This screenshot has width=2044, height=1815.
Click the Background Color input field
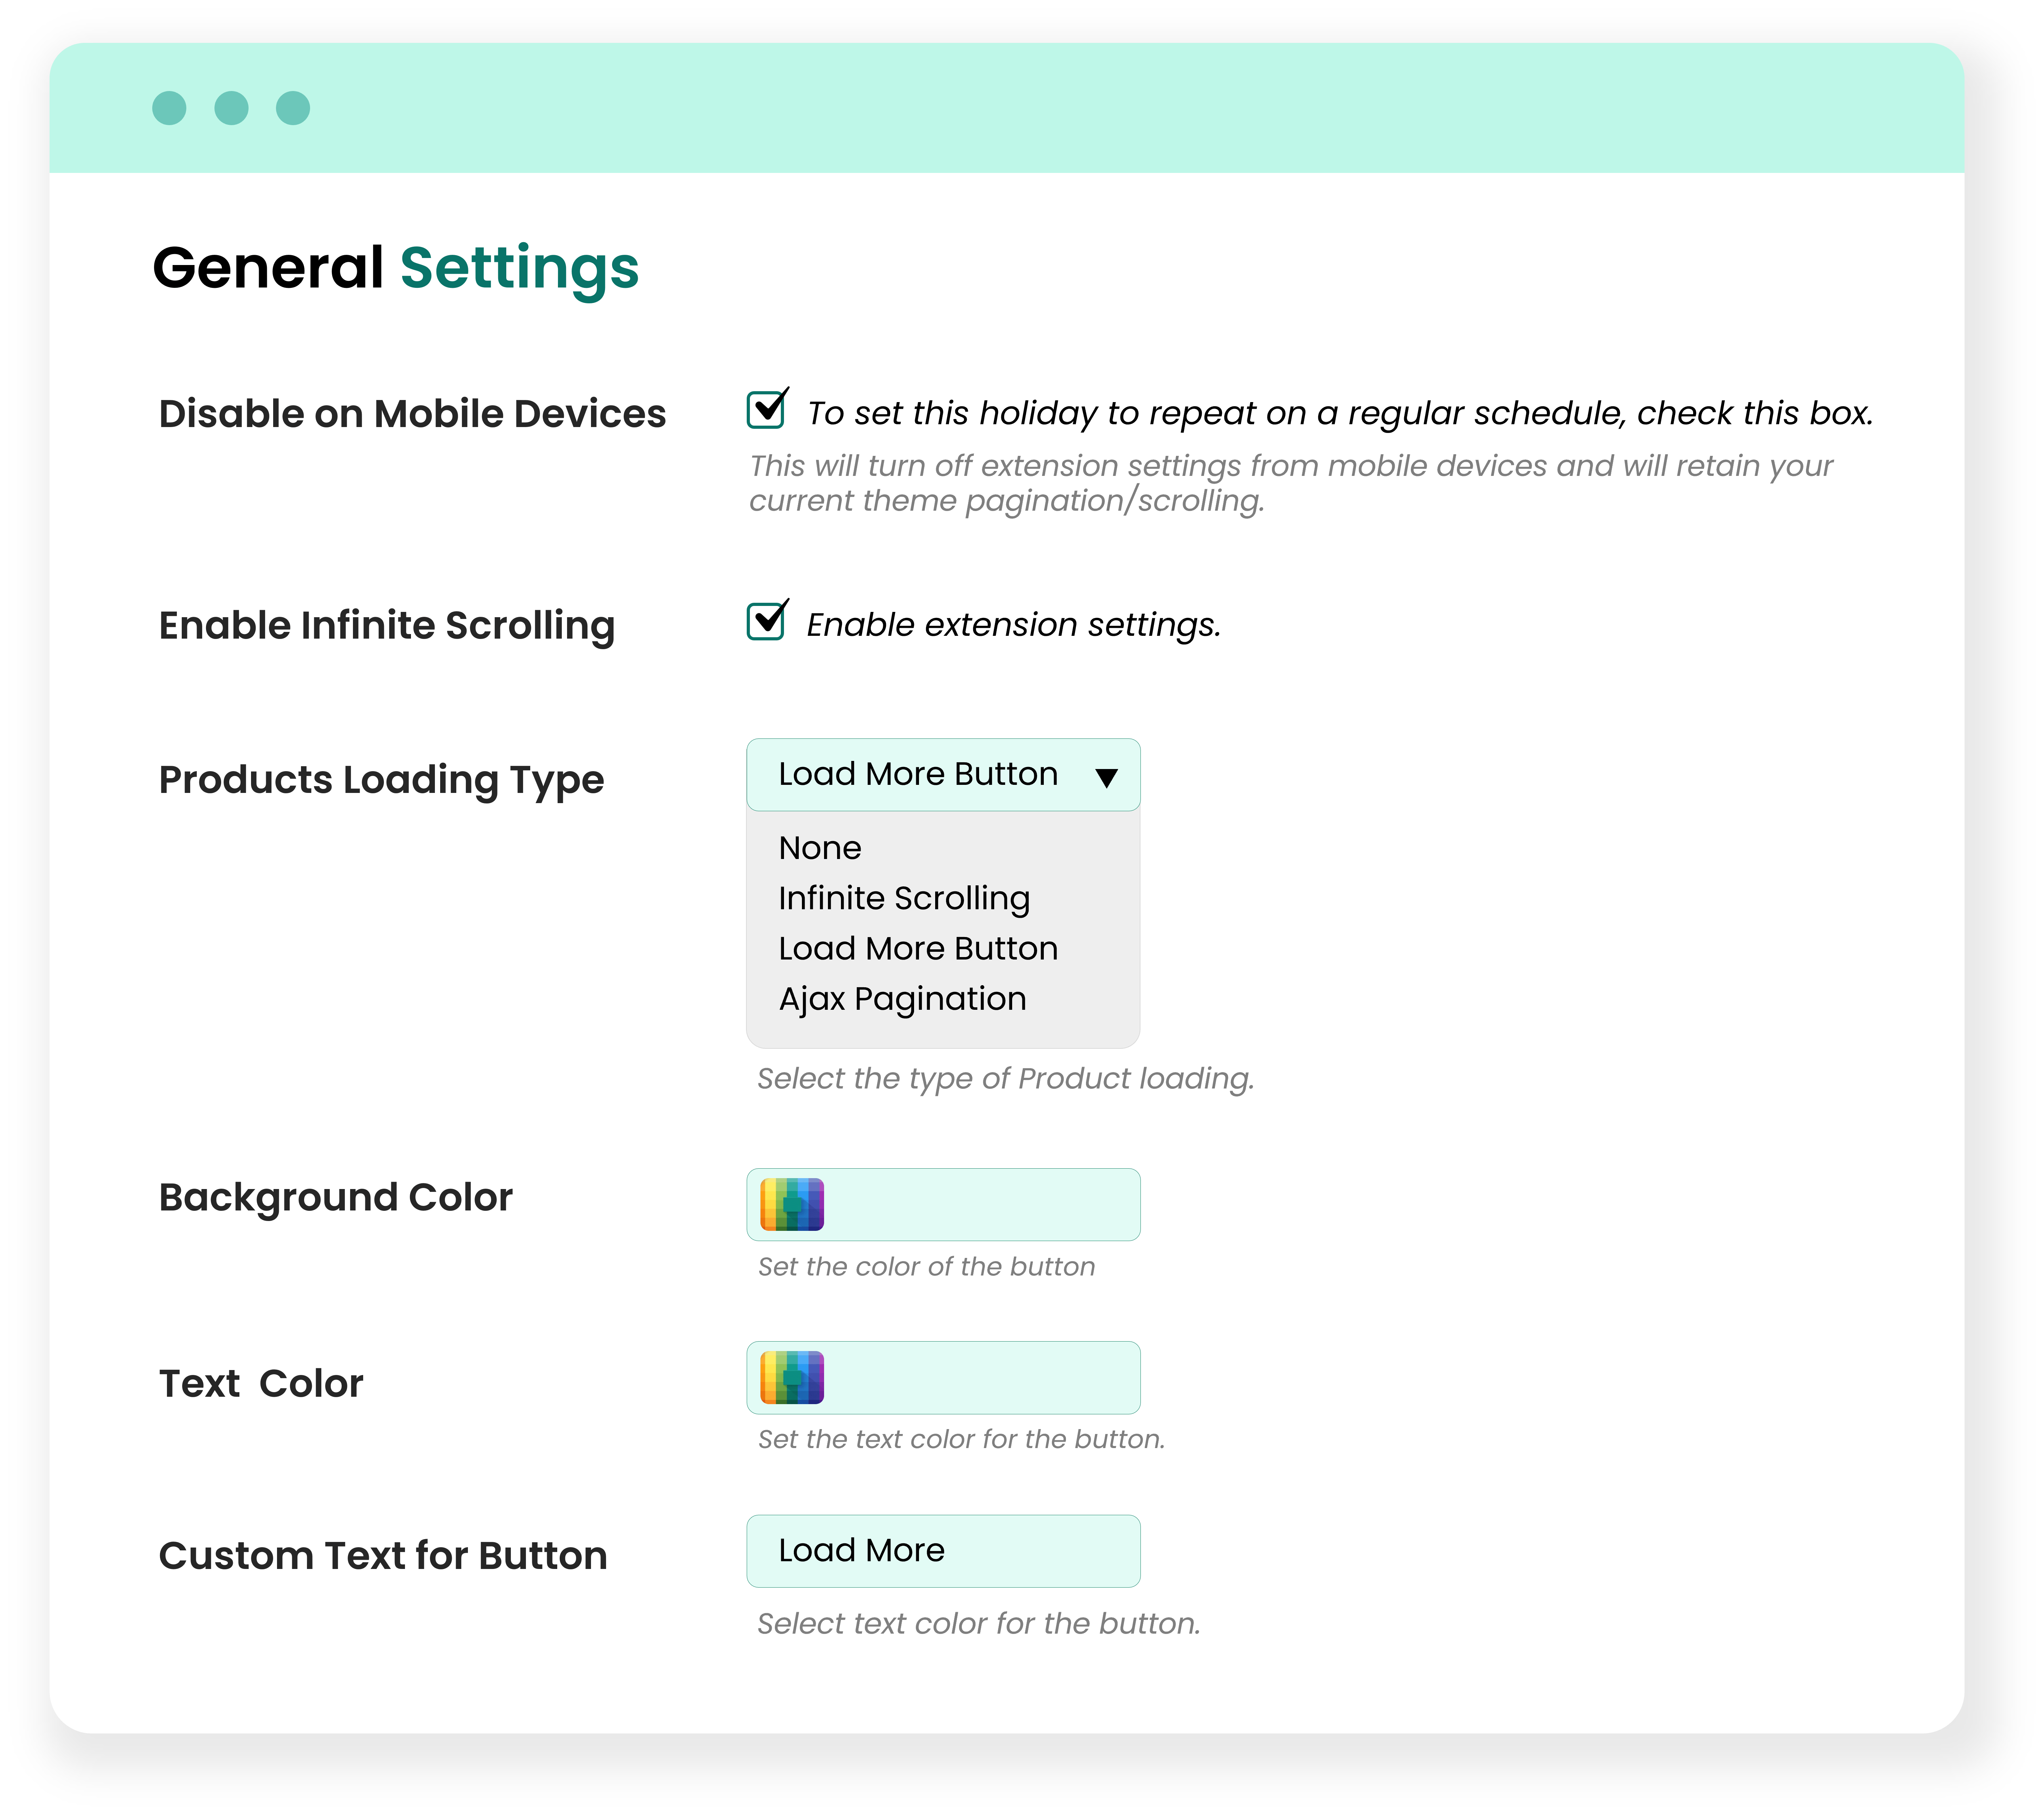click(x=980, y=1204)
